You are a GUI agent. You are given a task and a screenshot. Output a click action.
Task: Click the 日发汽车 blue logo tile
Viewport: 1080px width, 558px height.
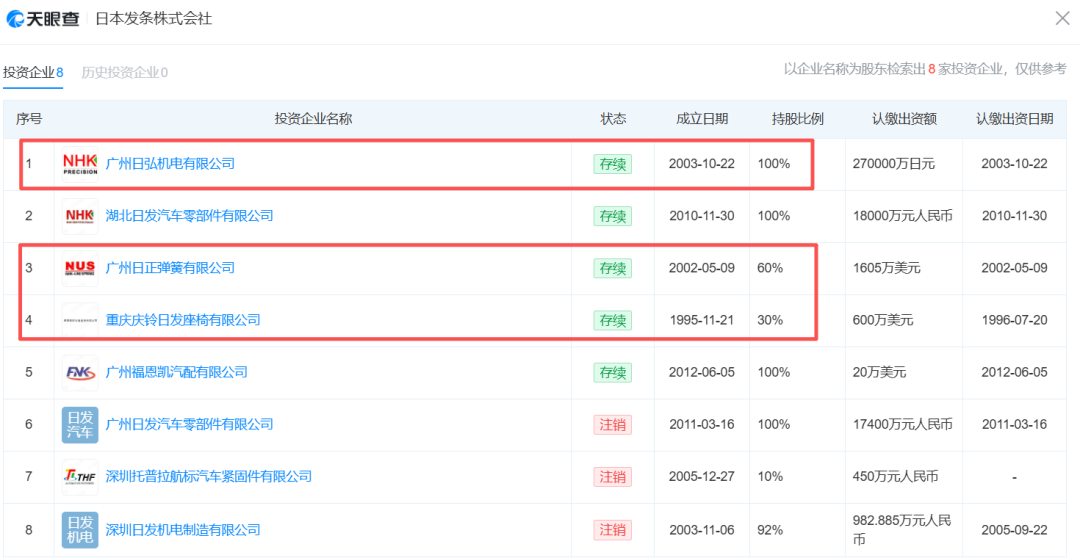(80, 424)
